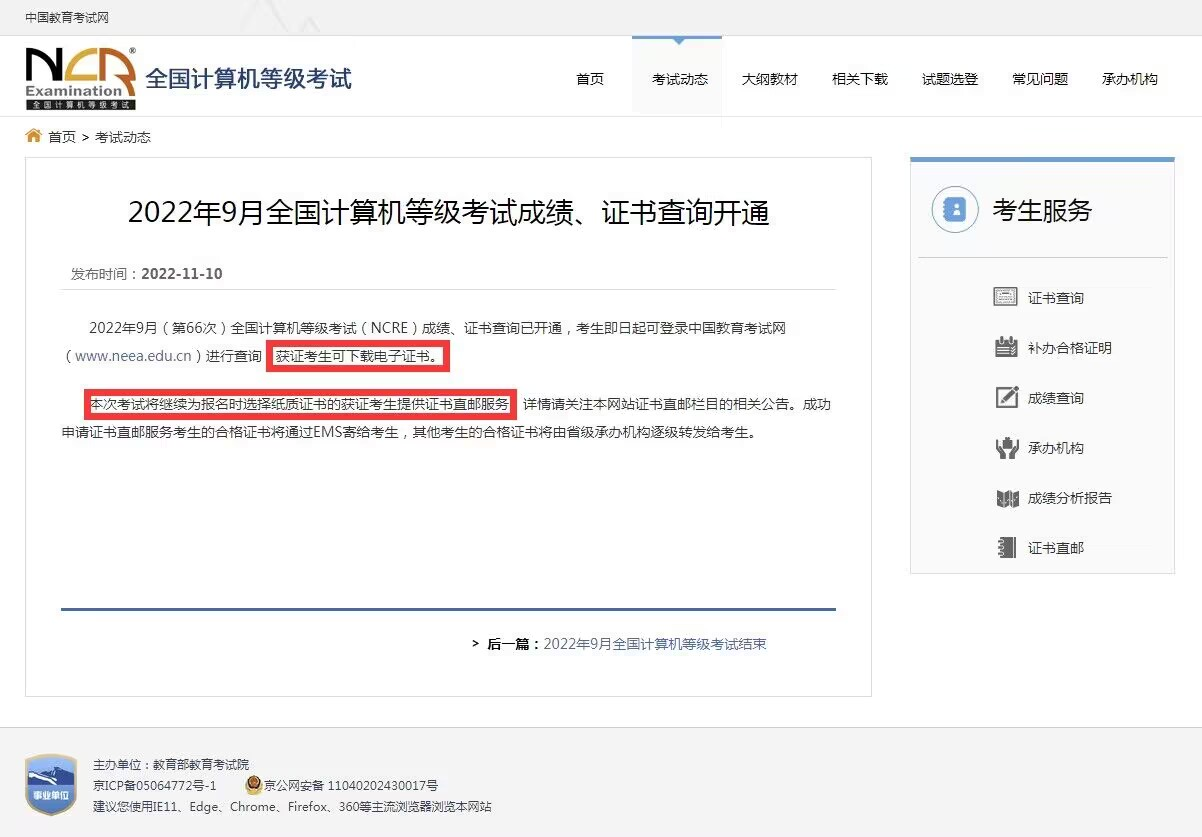This screenshot has width=1202, height=837.
Task: Open the 大纲教材 menu item
Action: 769,79
